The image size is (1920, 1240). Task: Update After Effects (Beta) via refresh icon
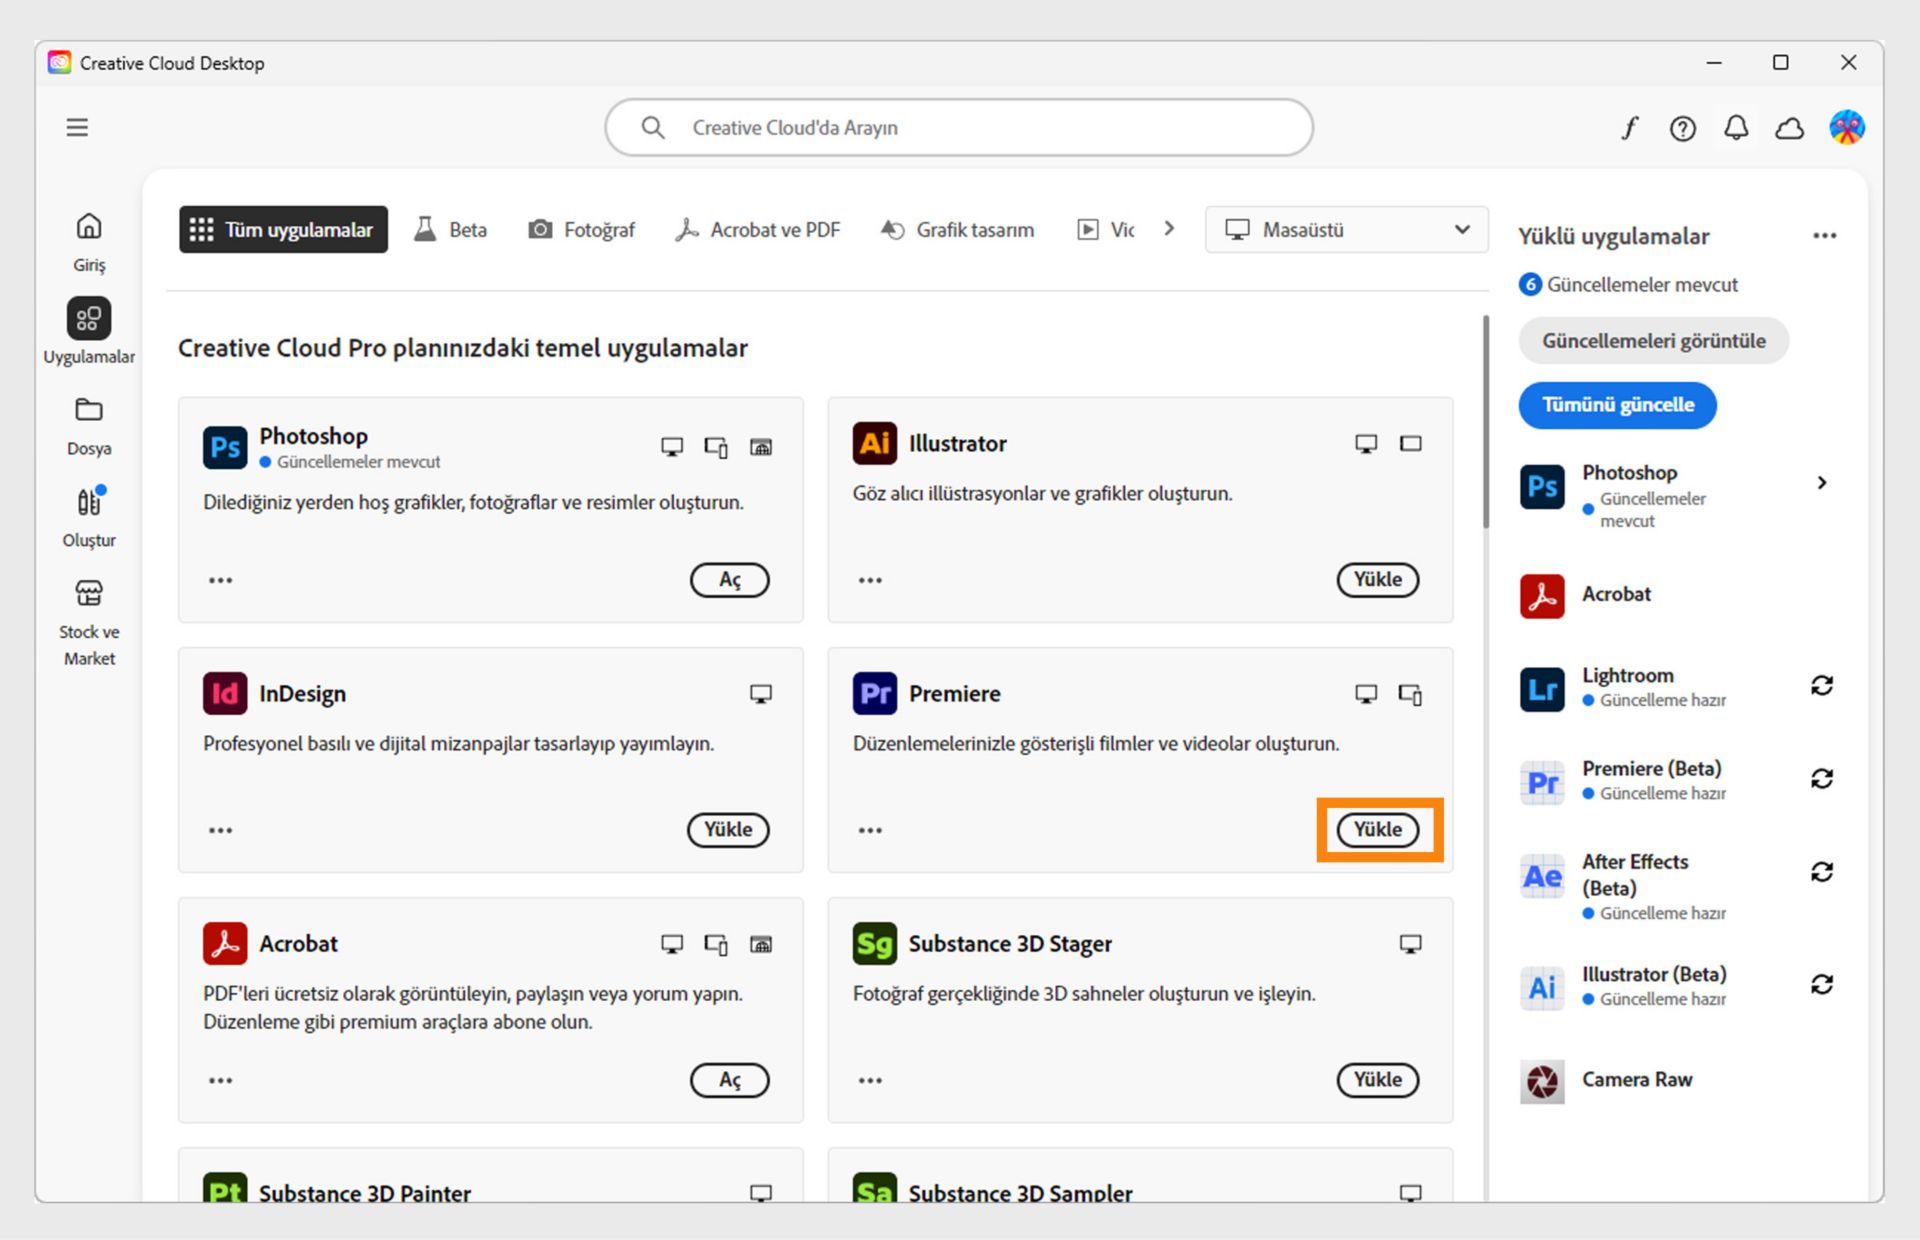pyautogui.click(x=1822, y=872)
